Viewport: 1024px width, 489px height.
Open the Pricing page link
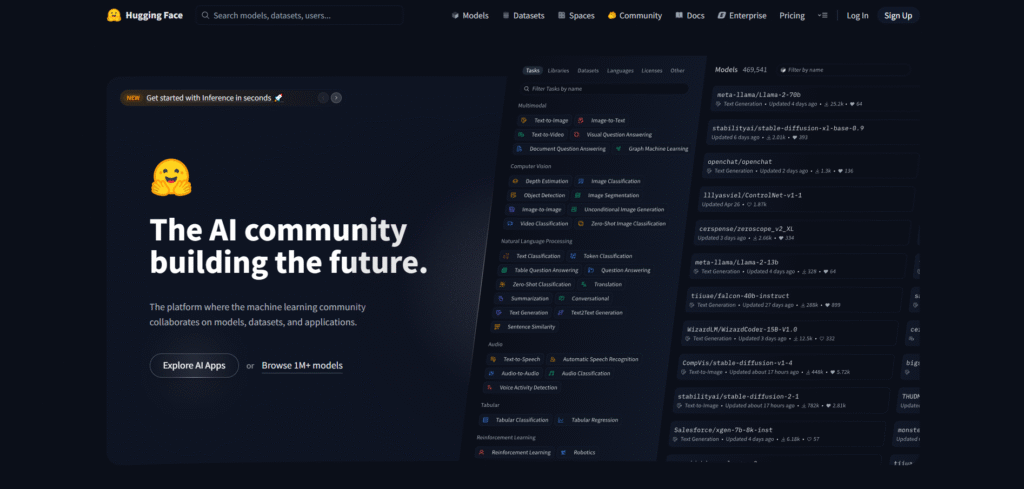click(792, 16)
